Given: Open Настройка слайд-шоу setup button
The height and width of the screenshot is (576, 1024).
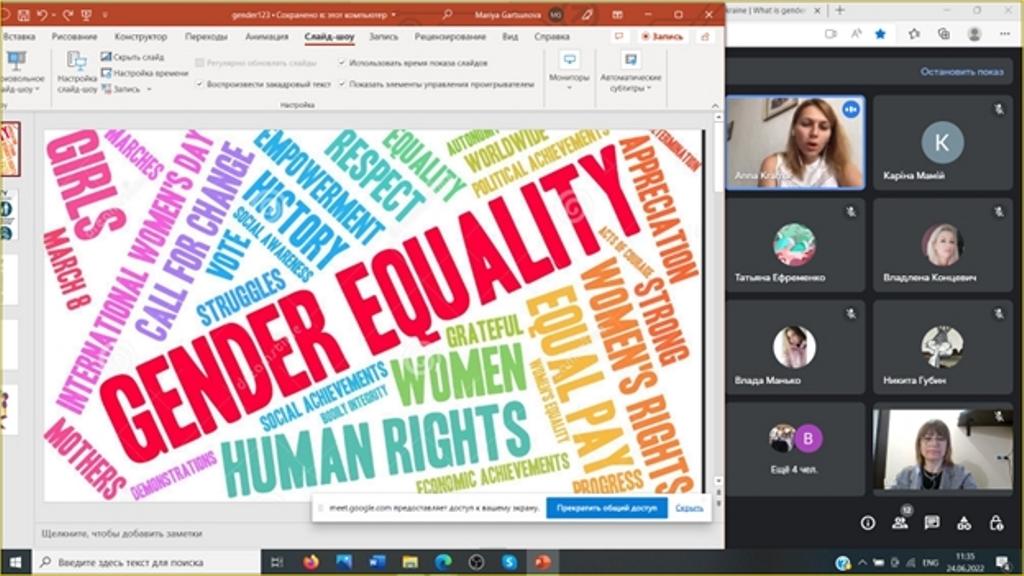Looking at the screenshot, I should (x=77, y=73).
